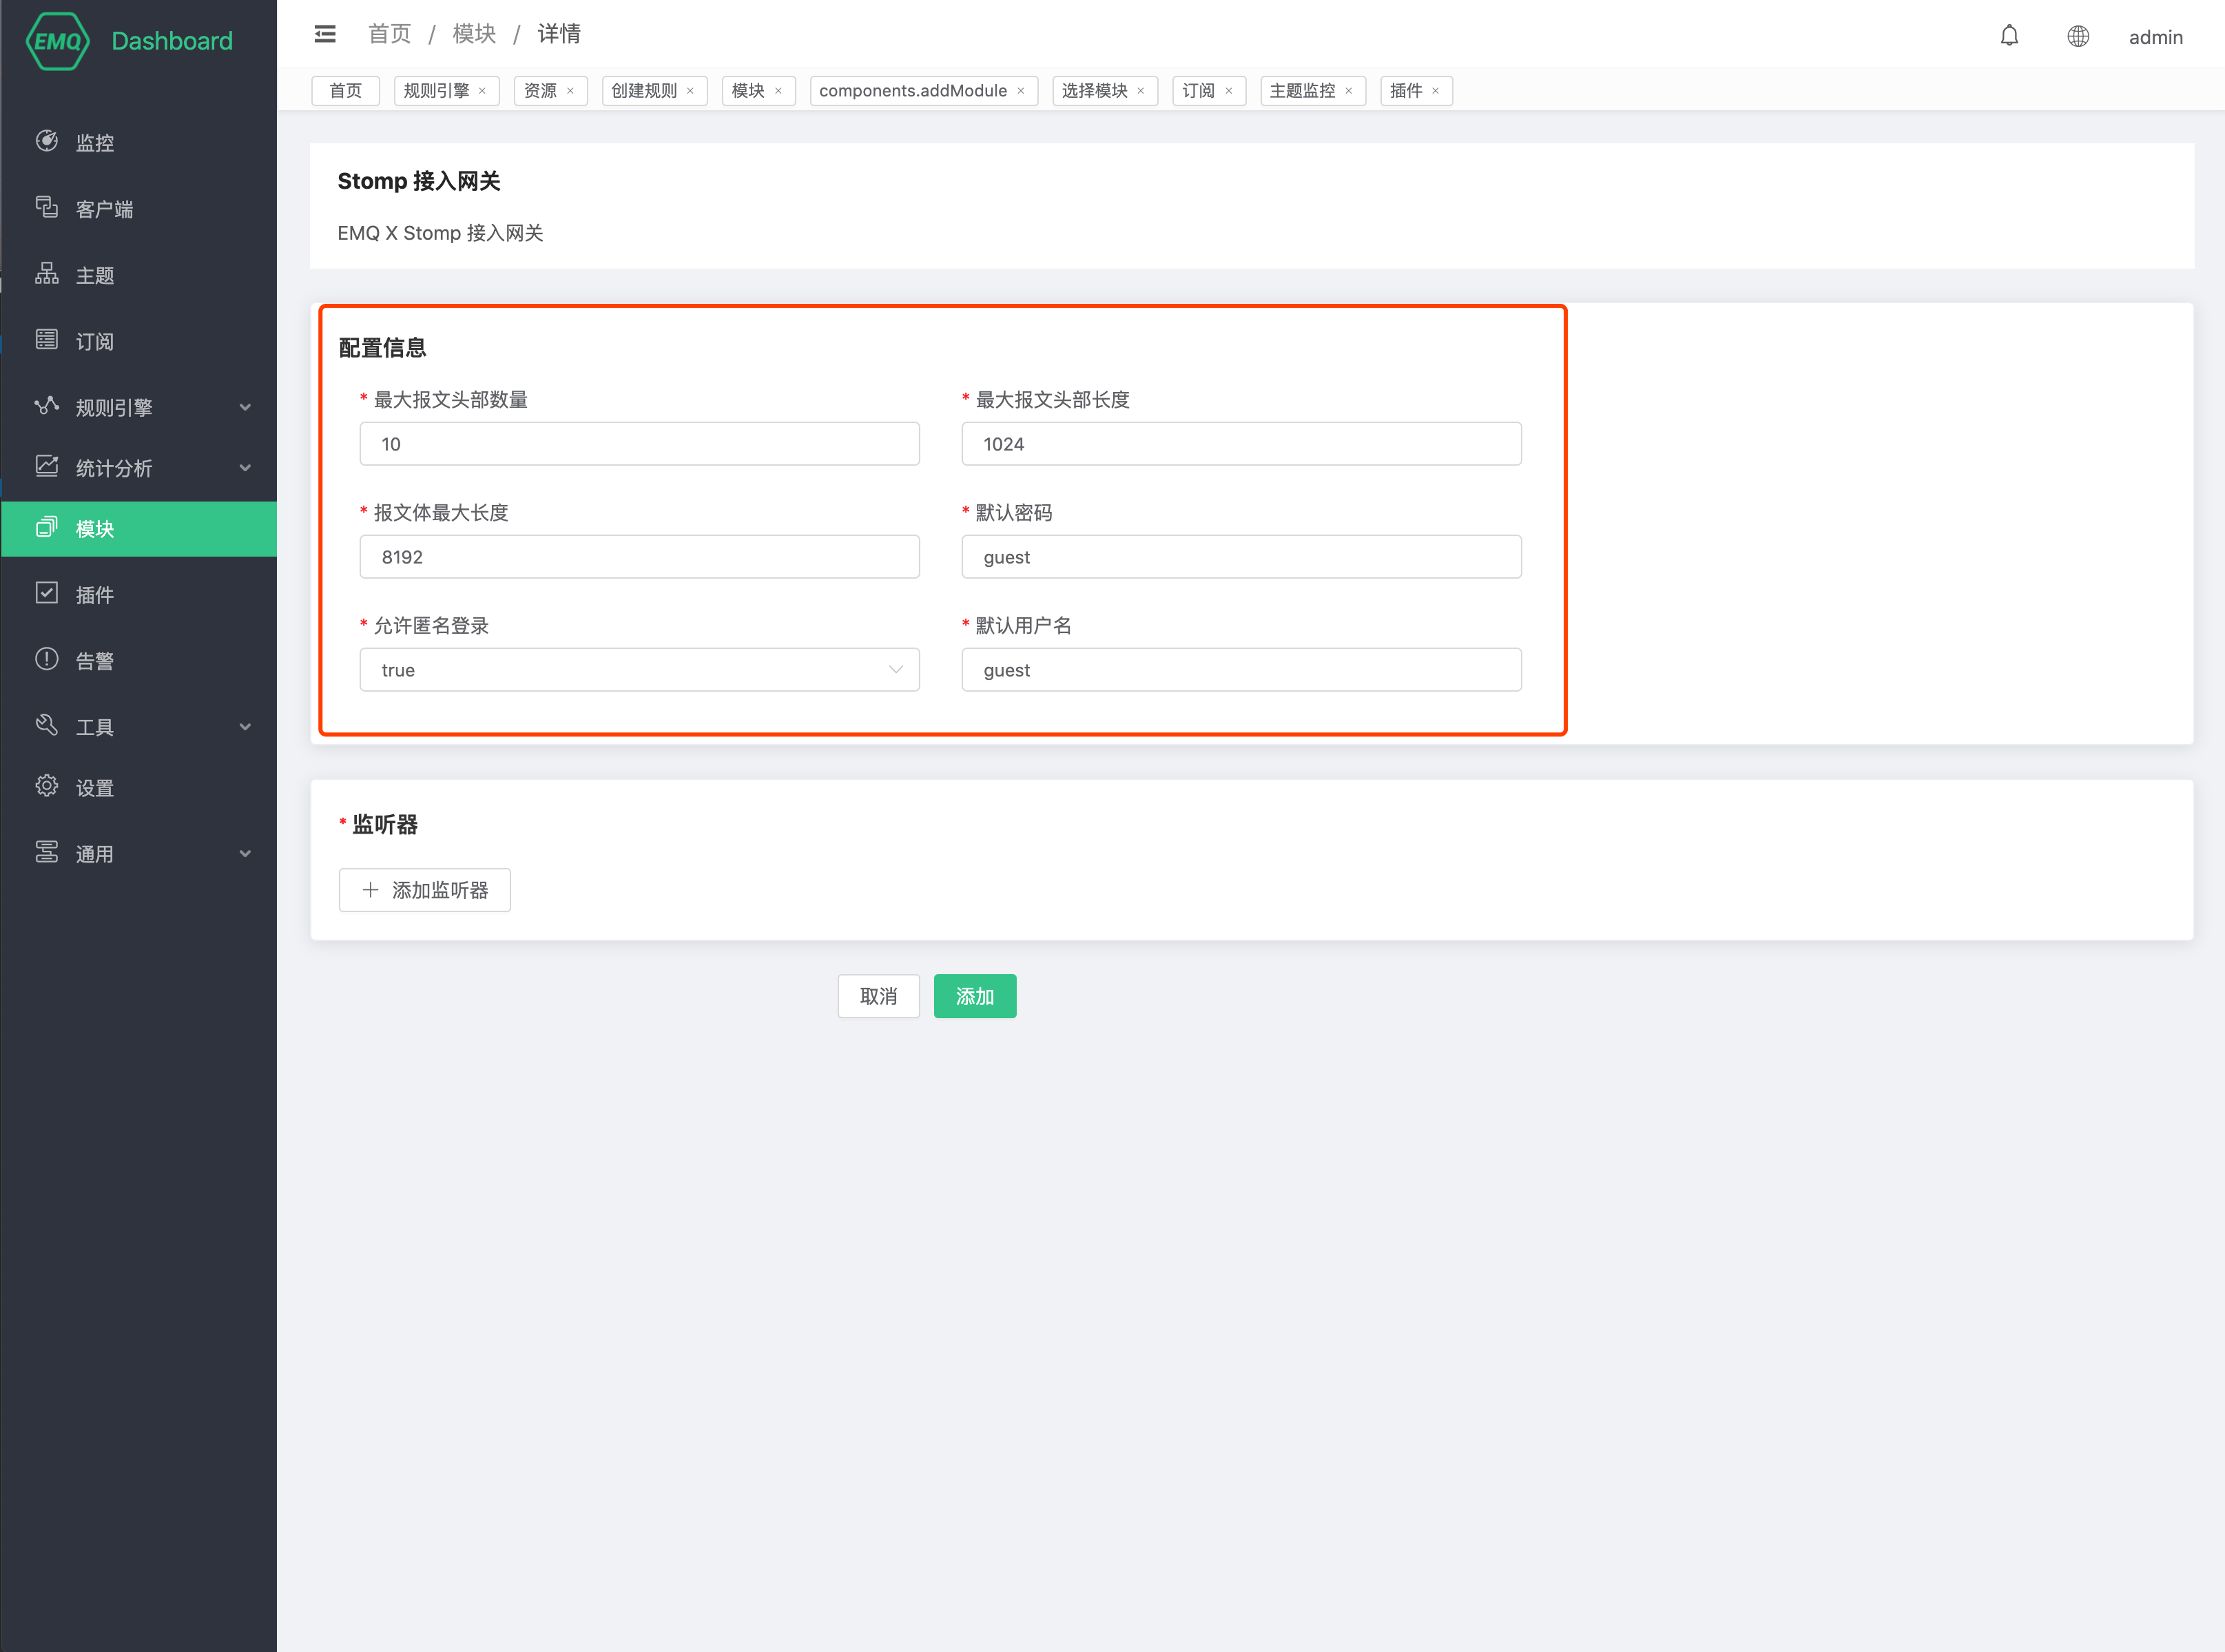This screenshot has width=2225, height=1652.
Task: Go to 客户端 in the sidebar
Action: (104, 209)
